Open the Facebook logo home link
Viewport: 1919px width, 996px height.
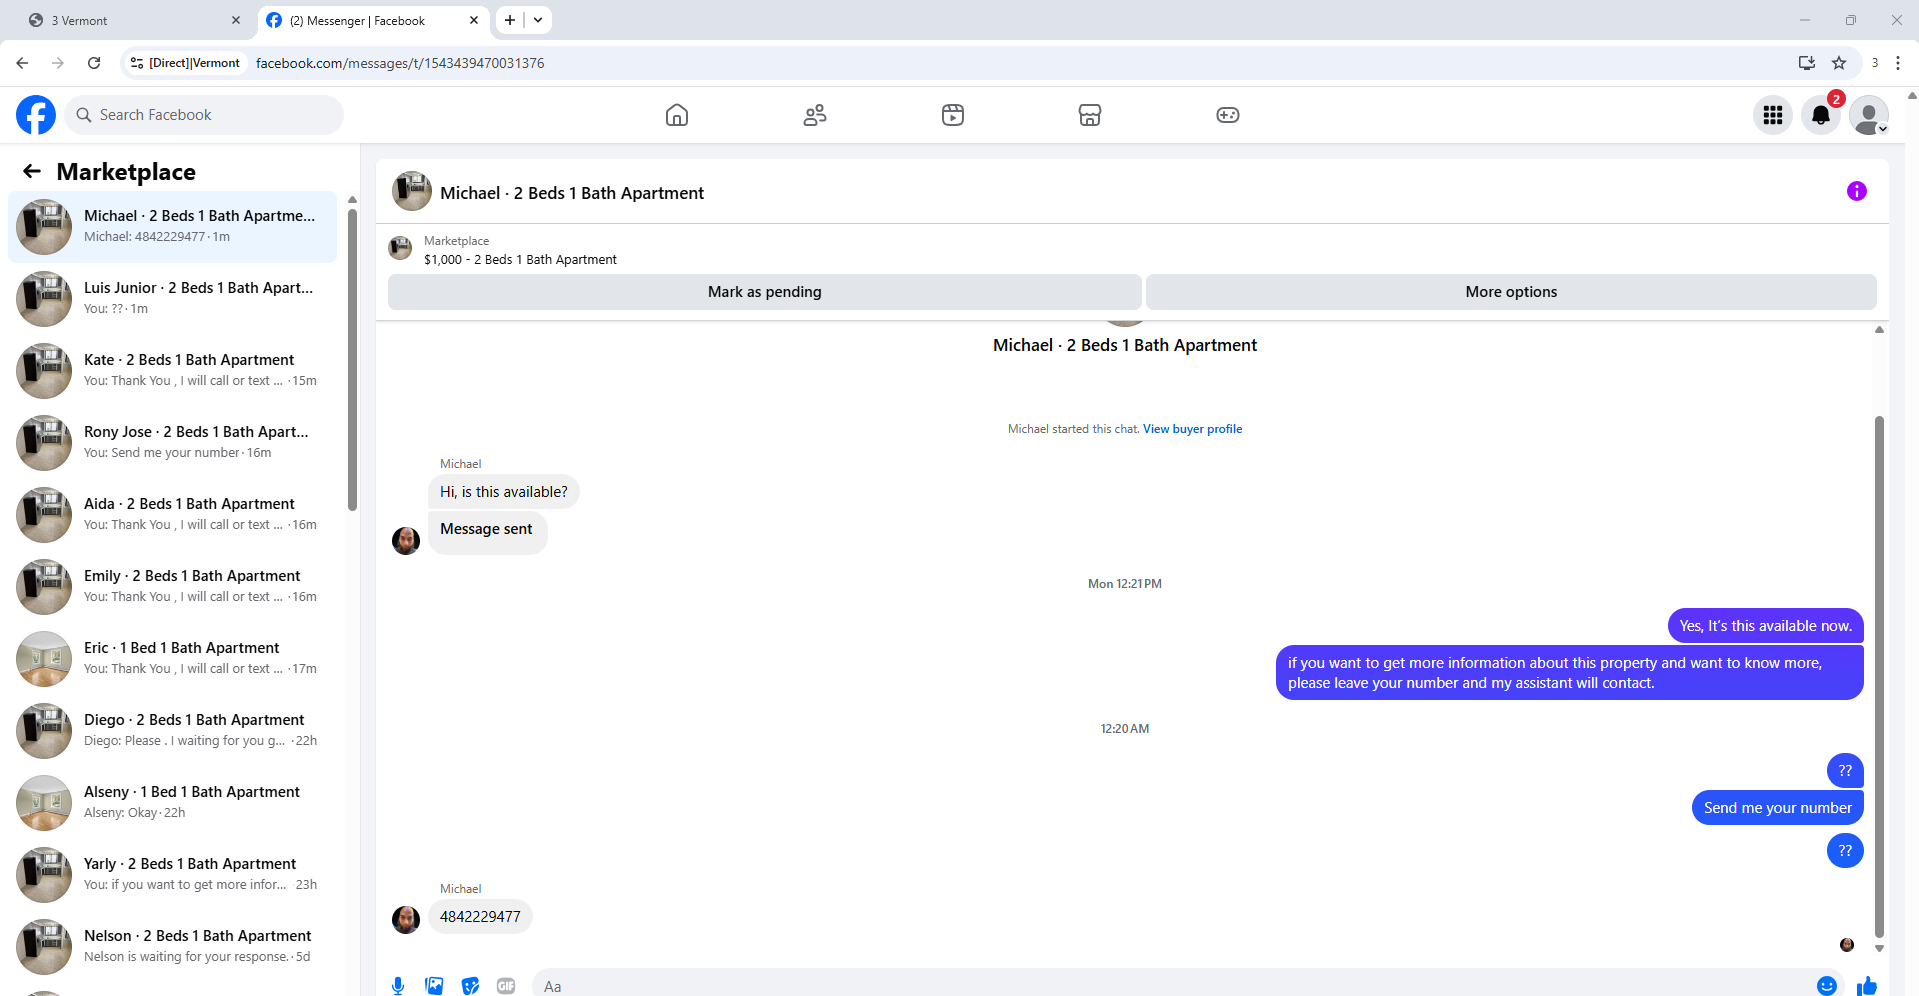36,115
